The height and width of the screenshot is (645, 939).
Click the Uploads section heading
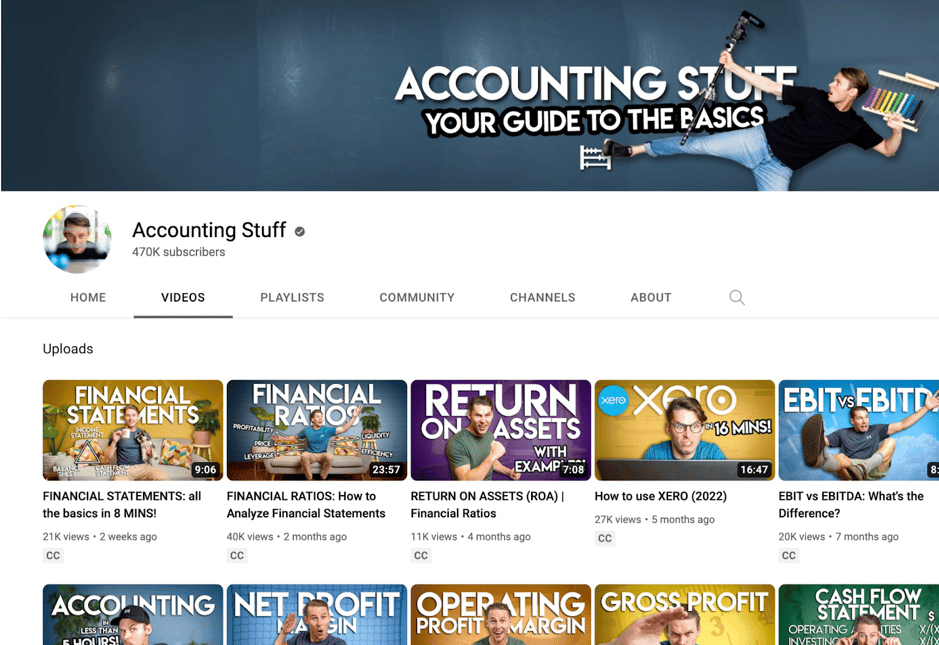68,349
